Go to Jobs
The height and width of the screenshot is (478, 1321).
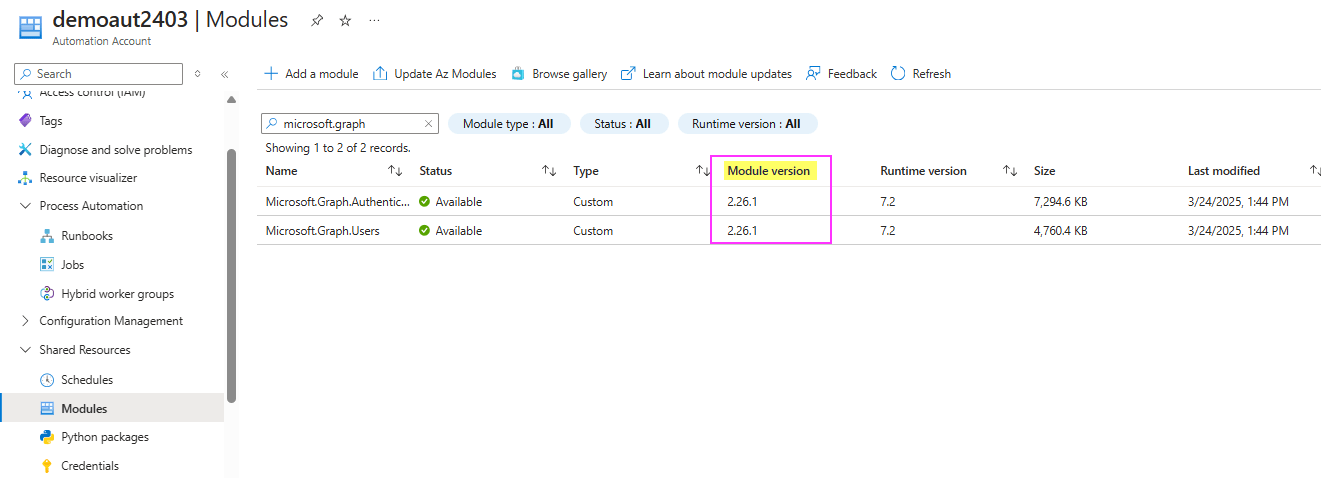click(x=73, y=265)
